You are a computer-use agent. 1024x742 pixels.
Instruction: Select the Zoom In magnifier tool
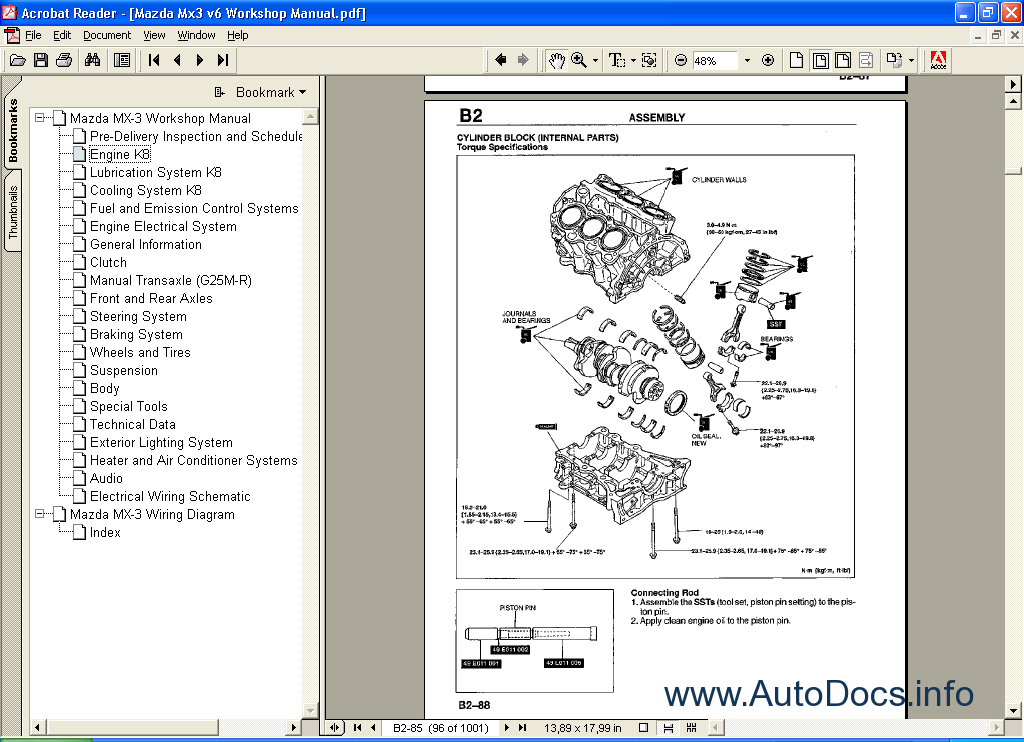tap(579, 61)
